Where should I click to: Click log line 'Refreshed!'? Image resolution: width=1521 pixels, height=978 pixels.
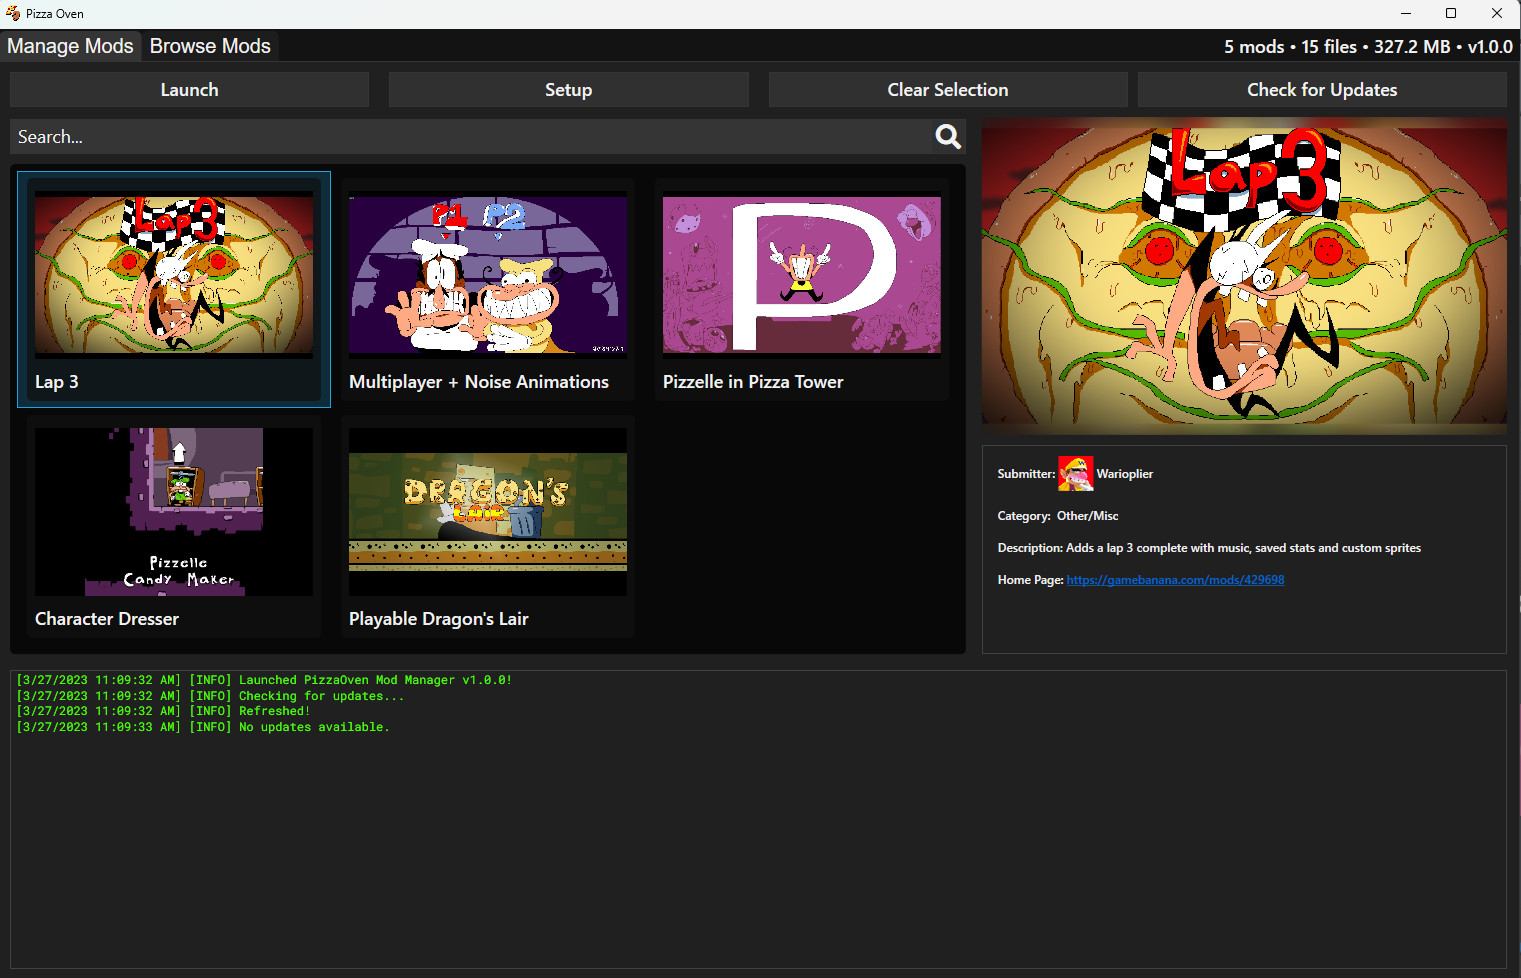pyautogui.click(x=163, y=711)
